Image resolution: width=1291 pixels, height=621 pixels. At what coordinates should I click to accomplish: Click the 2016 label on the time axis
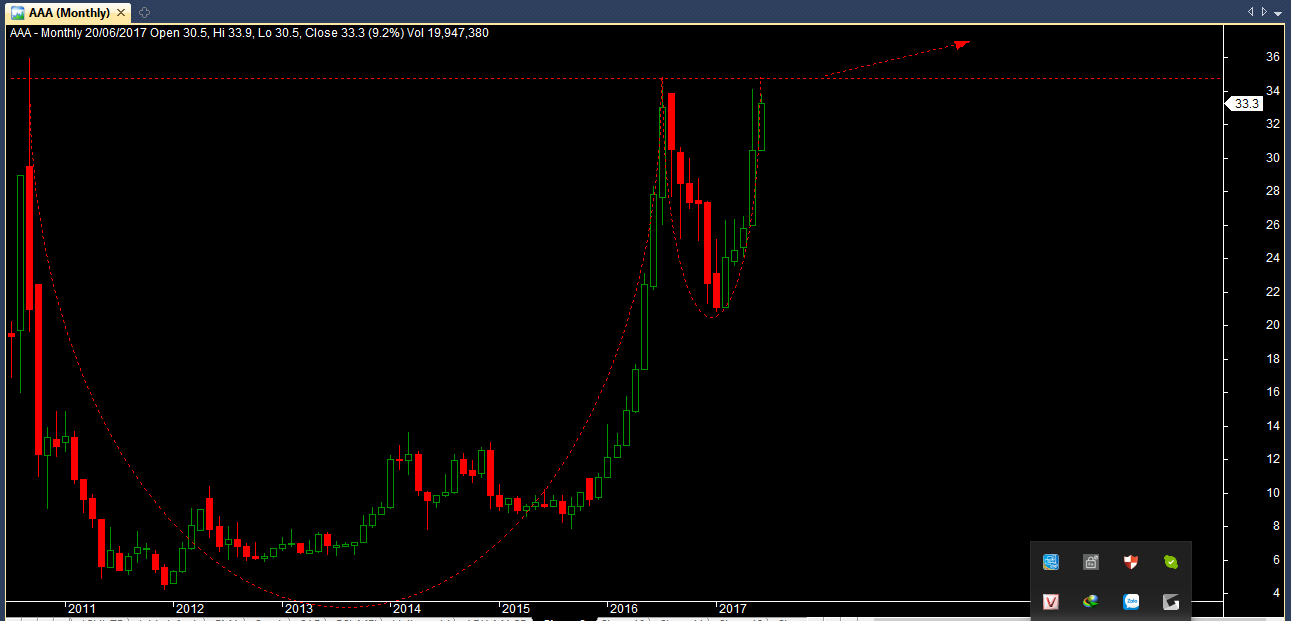[624, 608]
